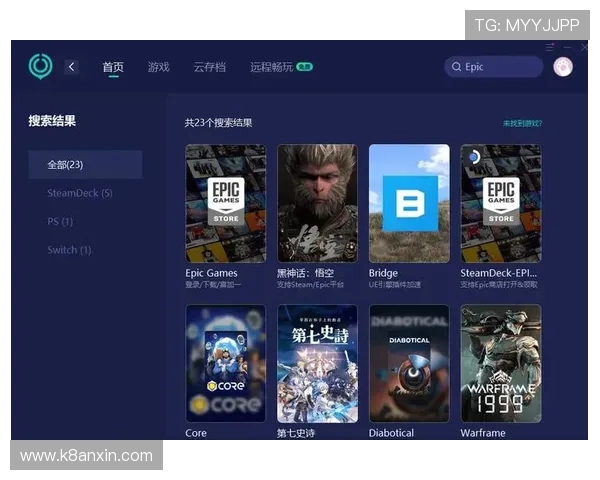Click the green app logo icon
600x480 pixels.
[x=40, y=67]
